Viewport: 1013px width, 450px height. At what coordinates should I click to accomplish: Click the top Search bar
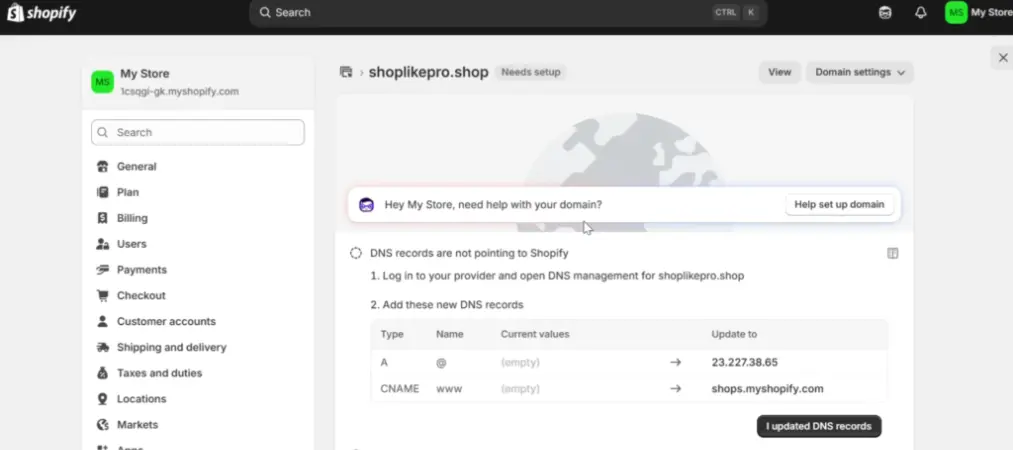[508, 12]
